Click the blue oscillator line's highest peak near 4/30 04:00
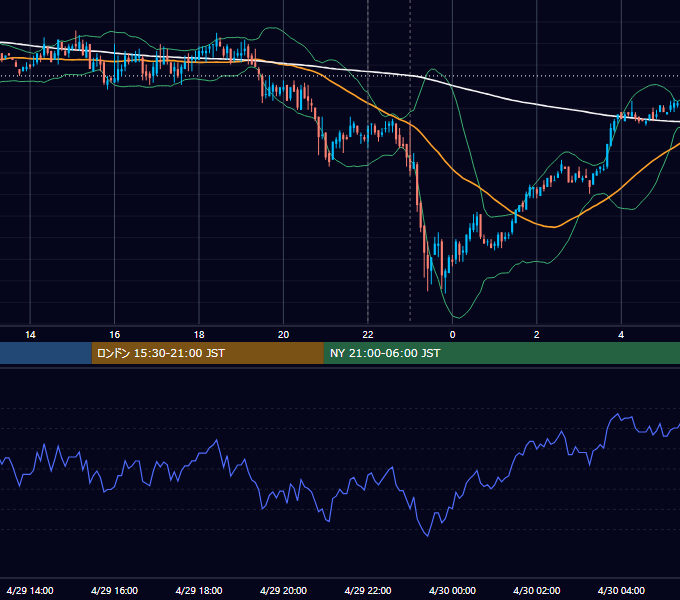This screenshot has height=600, width=680. (618, 415)
